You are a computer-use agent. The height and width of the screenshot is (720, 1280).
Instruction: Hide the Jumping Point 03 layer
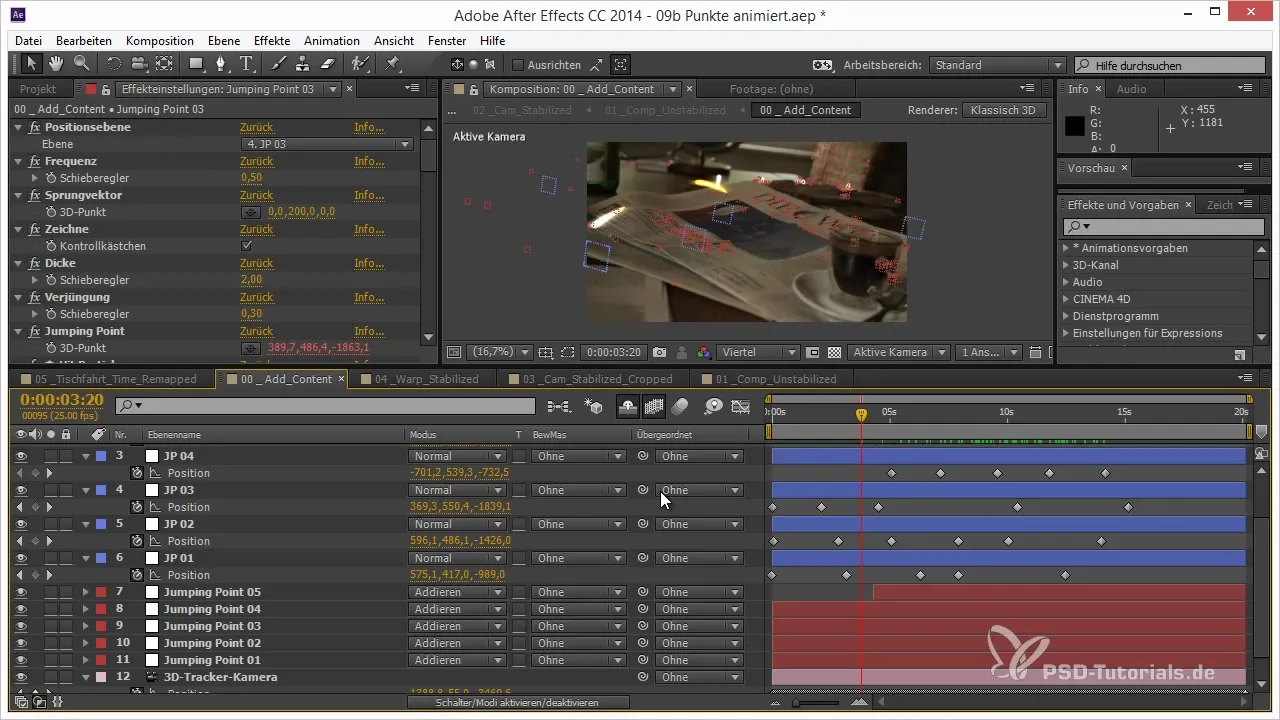(22, 626)
